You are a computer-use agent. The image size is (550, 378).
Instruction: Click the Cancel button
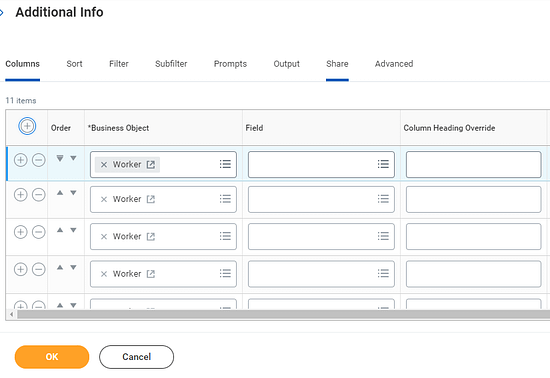click(136, 357)
